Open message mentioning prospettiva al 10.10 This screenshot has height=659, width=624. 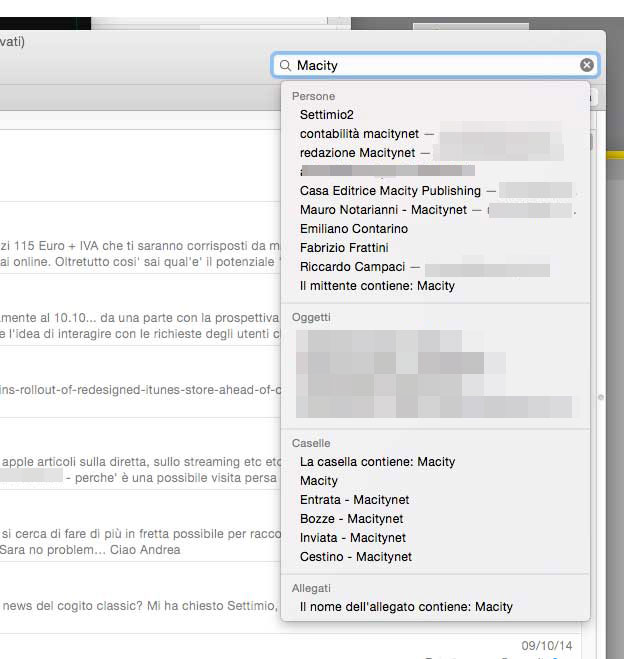[140, 309]
